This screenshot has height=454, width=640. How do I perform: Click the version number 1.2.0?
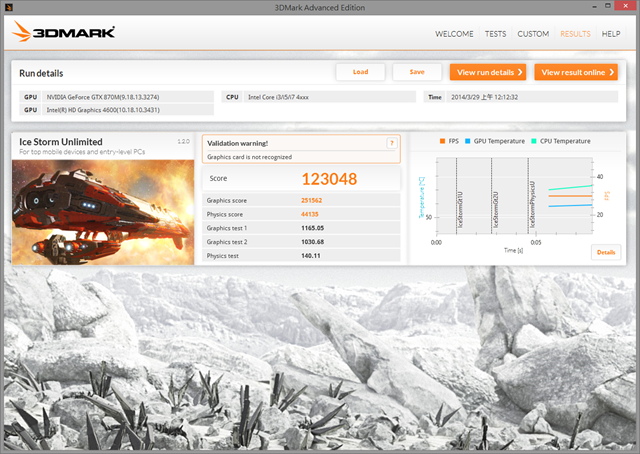[x=183, y=141]
